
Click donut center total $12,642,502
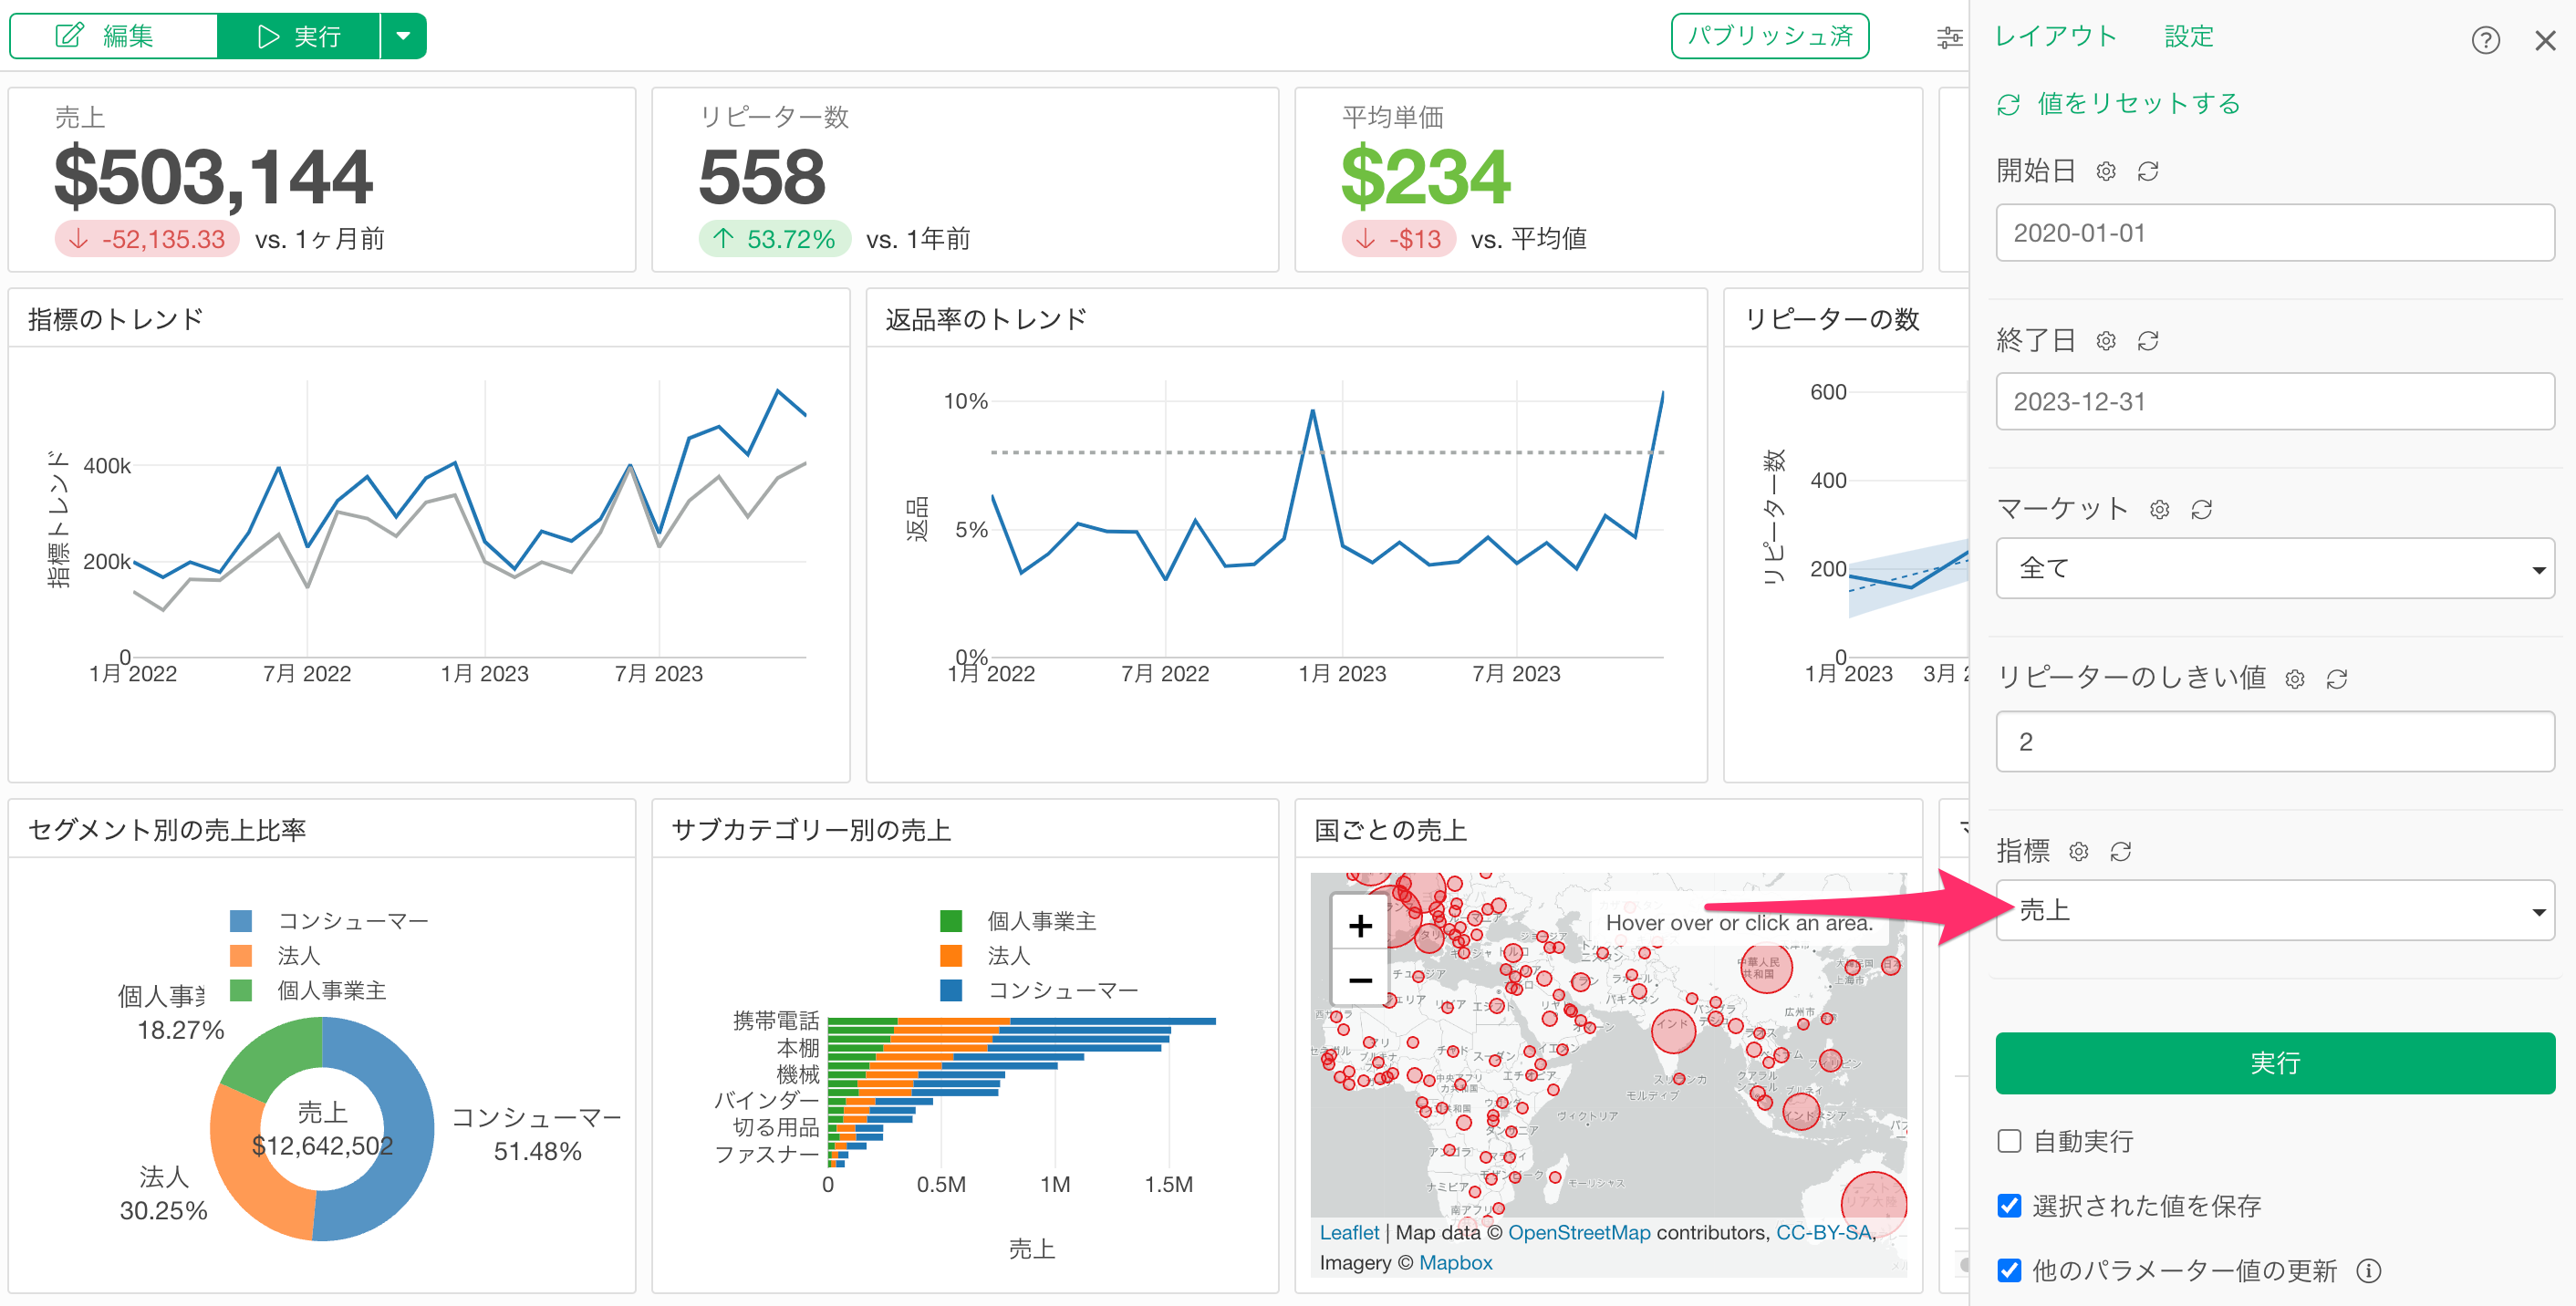click(322, 1146)
